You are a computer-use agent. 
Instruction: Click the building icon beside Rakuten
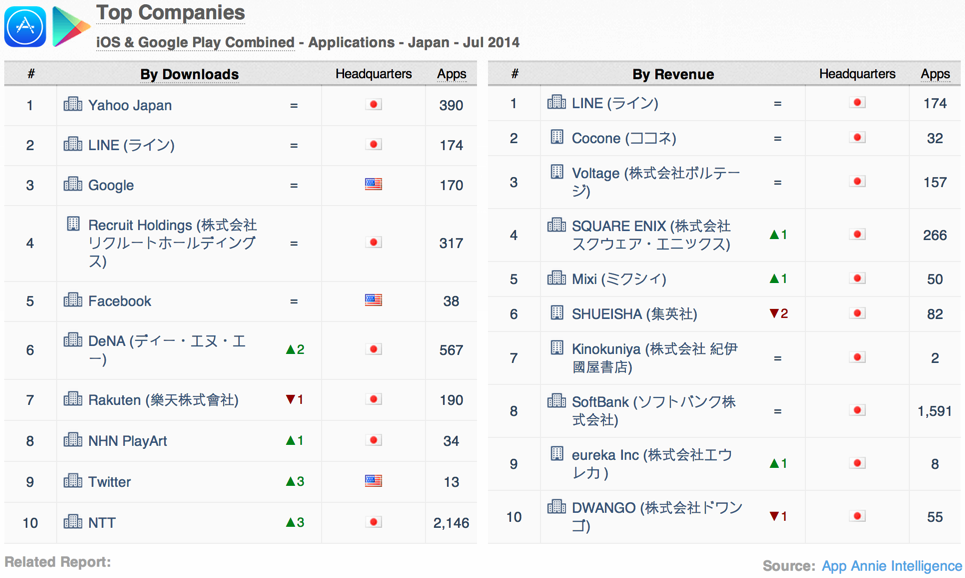click(73, 399)
